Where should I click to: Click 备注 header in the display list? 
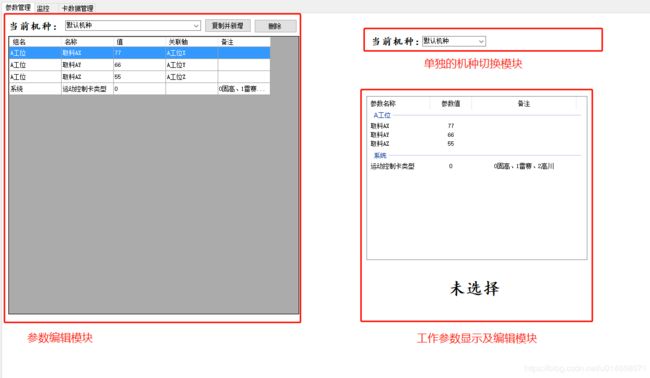coord(524,104)
